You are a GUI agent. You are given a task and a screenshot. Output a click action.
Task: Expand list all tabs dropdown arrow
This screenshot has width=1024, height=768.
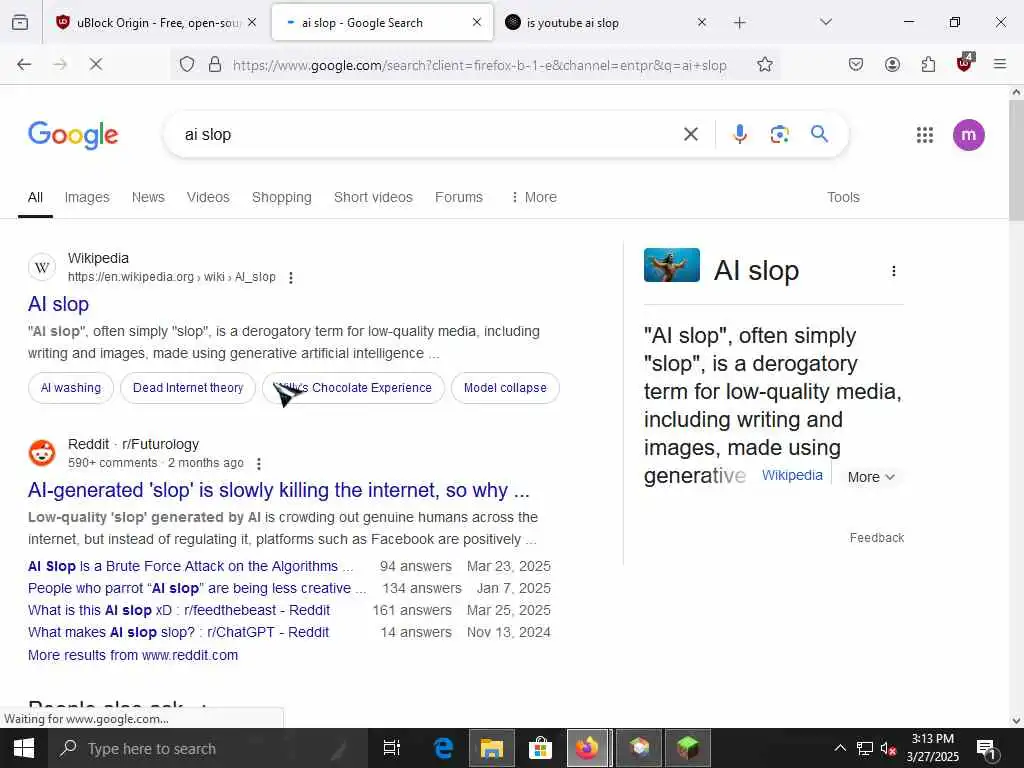point(825,22)
